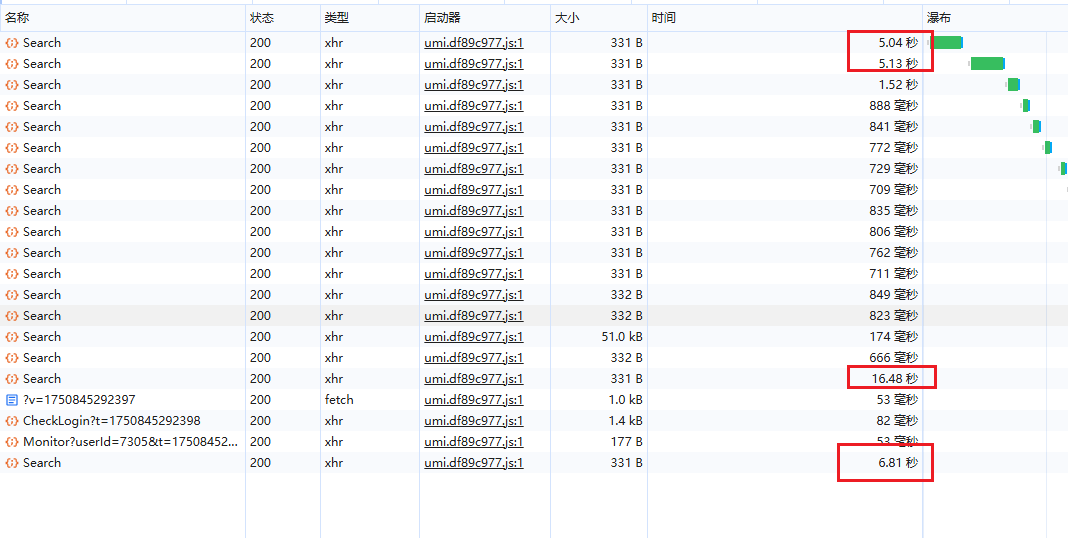
Task: Click the document icon of the ?v=1750845292397 request
Action: [12, 400]
